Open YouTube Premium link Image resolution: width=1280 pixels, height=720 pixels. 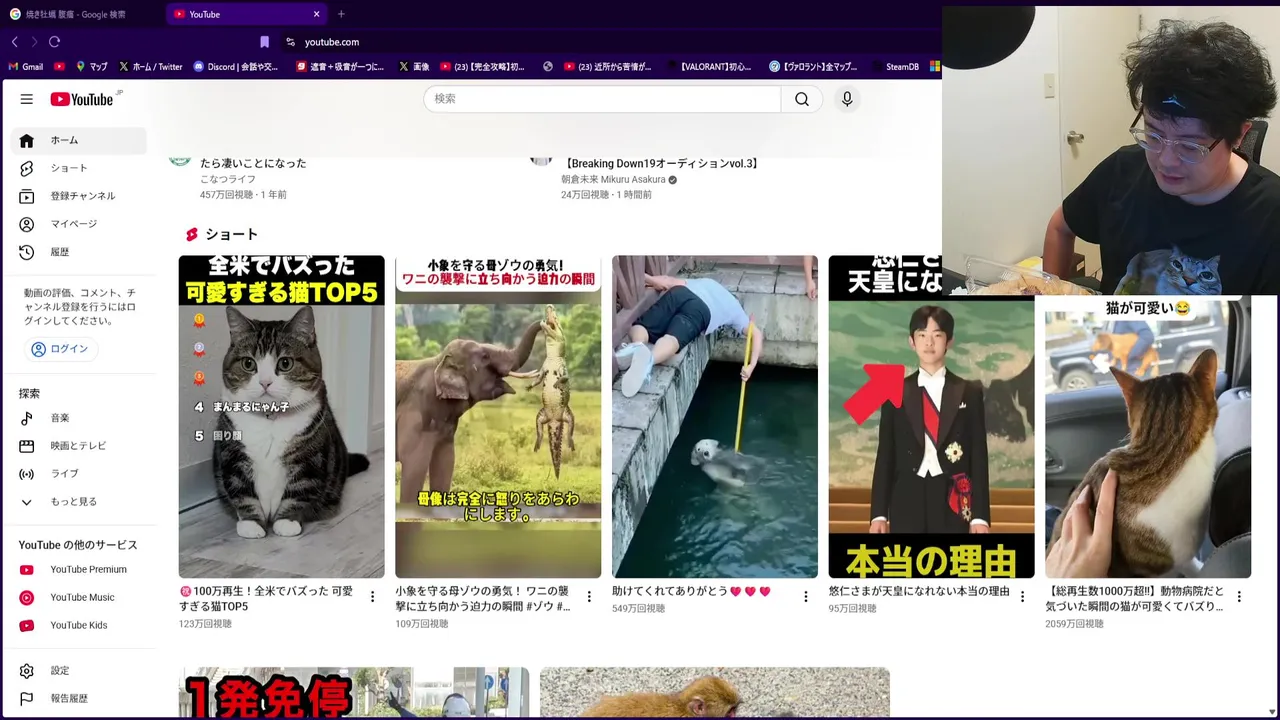tap(80, 570)
